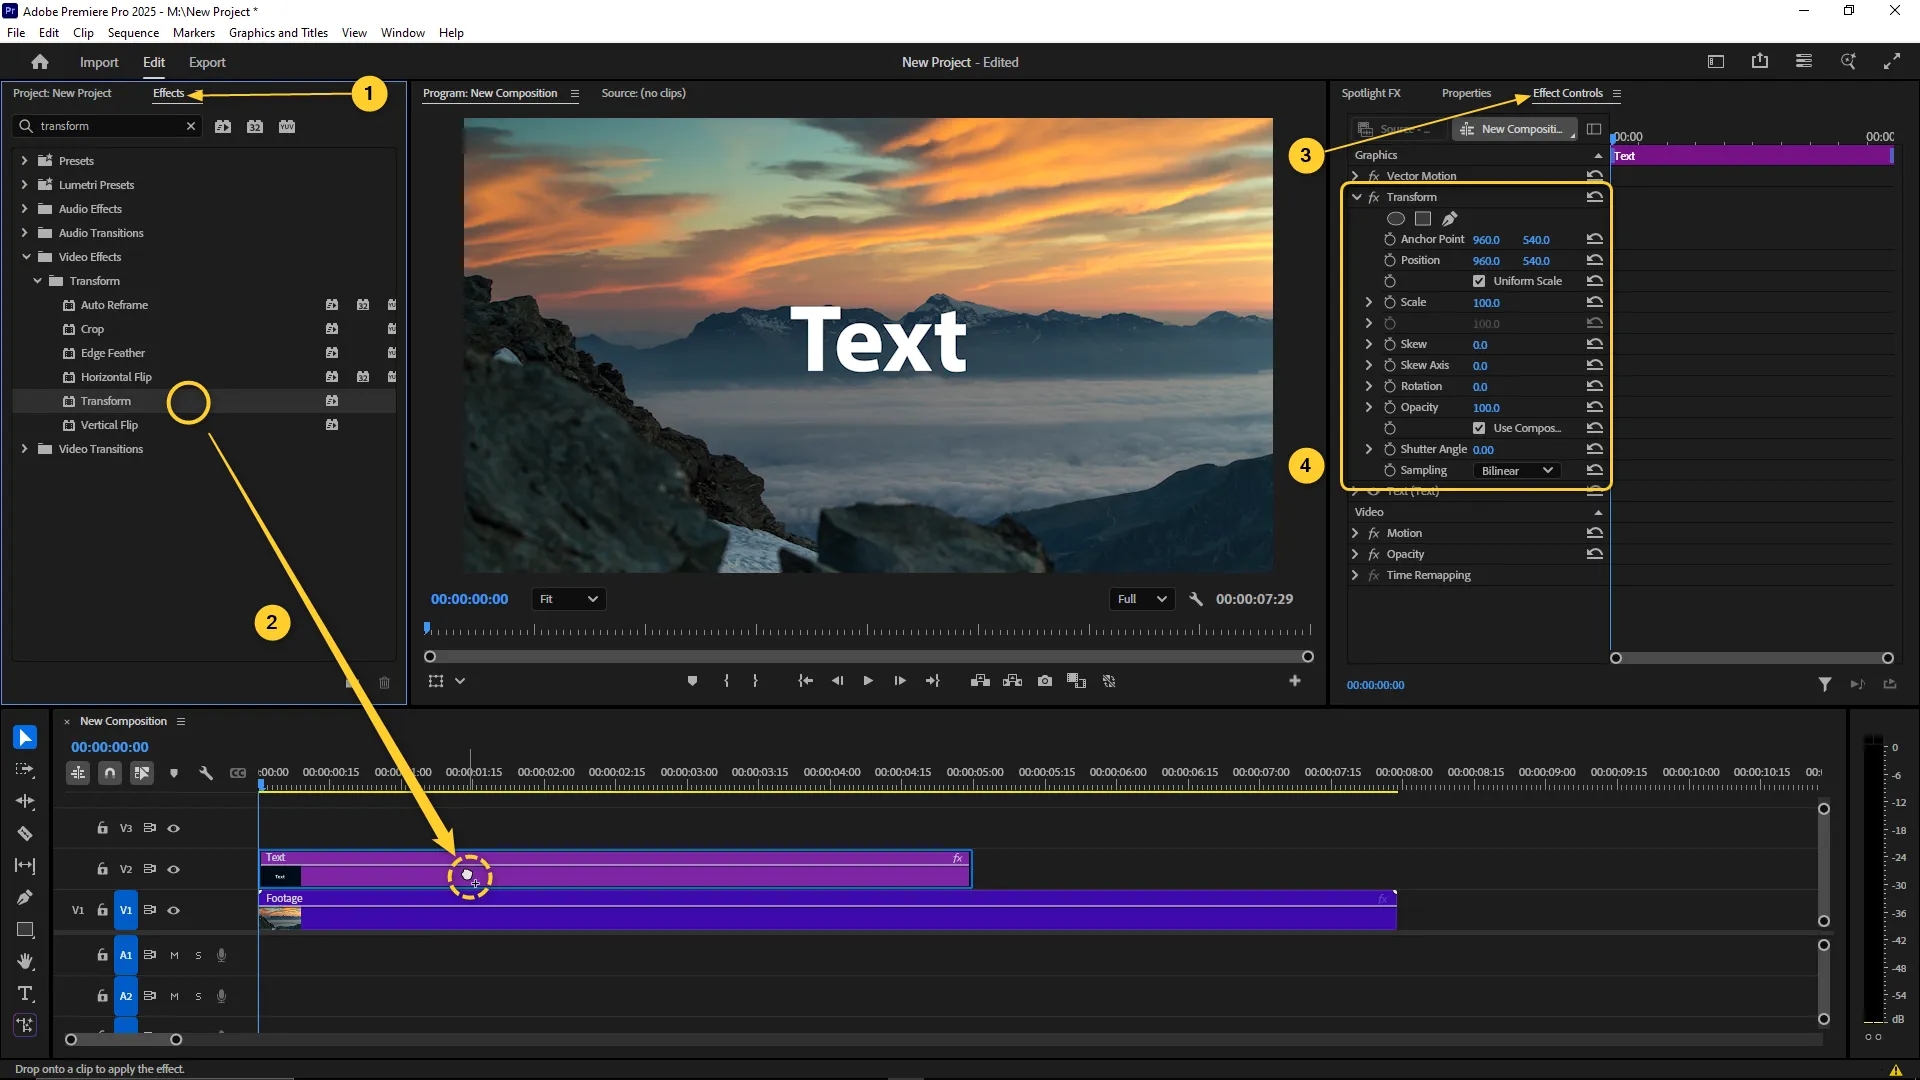Select the Ripple Edit tool

click(x=25, y=802)
